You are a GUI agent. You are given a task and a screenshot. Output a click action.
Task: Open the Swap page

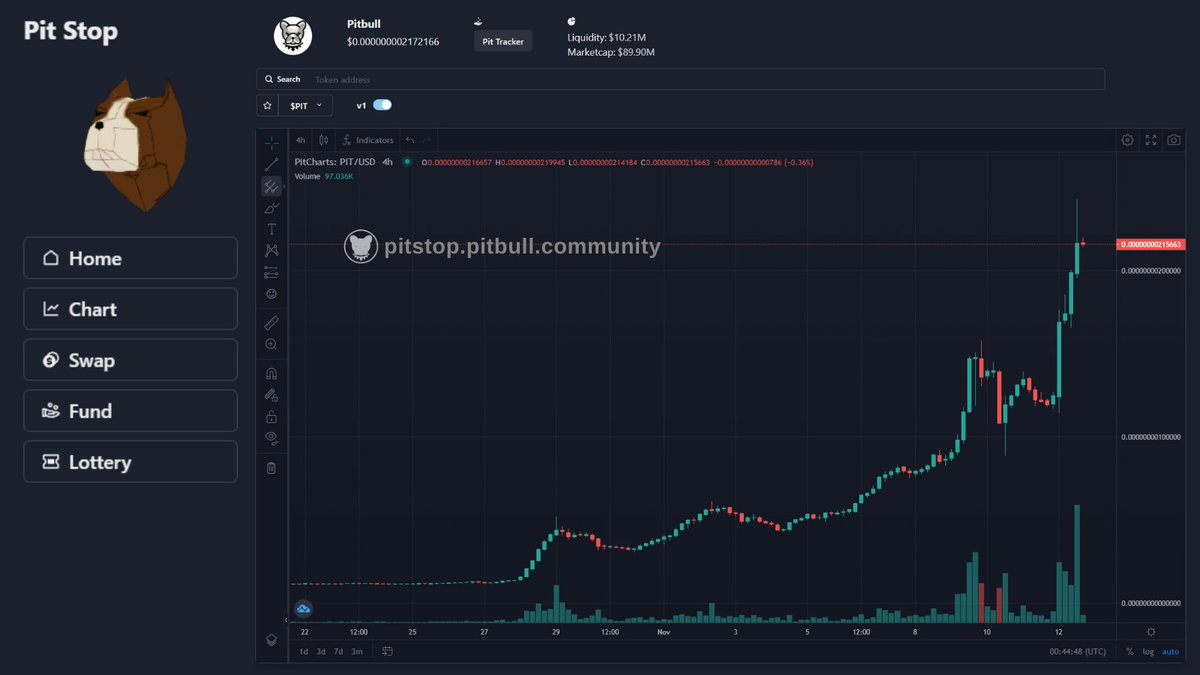131,360
